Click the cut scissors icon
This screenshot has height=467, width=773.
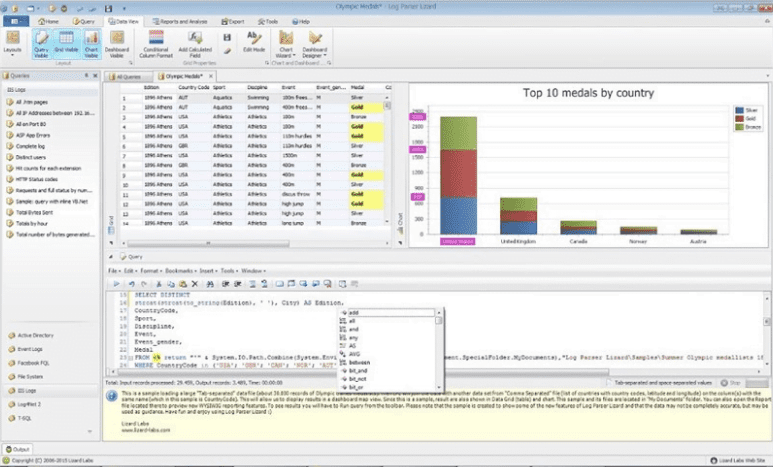click(x=159, y=284)
